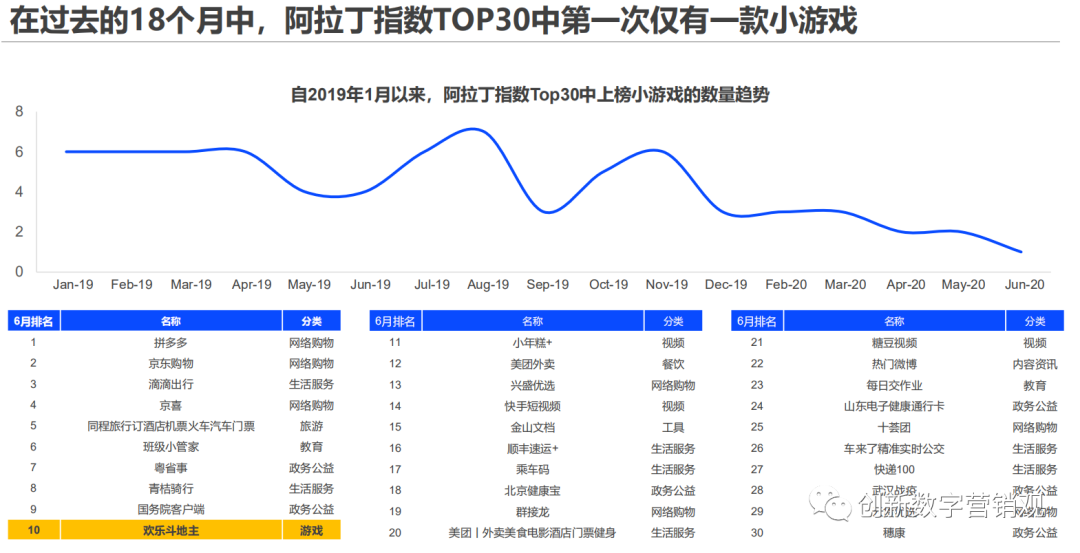Image resolution: width=1080 pixels, height=553 pixels.
Task: Click the Sep-19 axis label
Action: tap(548, 284)
